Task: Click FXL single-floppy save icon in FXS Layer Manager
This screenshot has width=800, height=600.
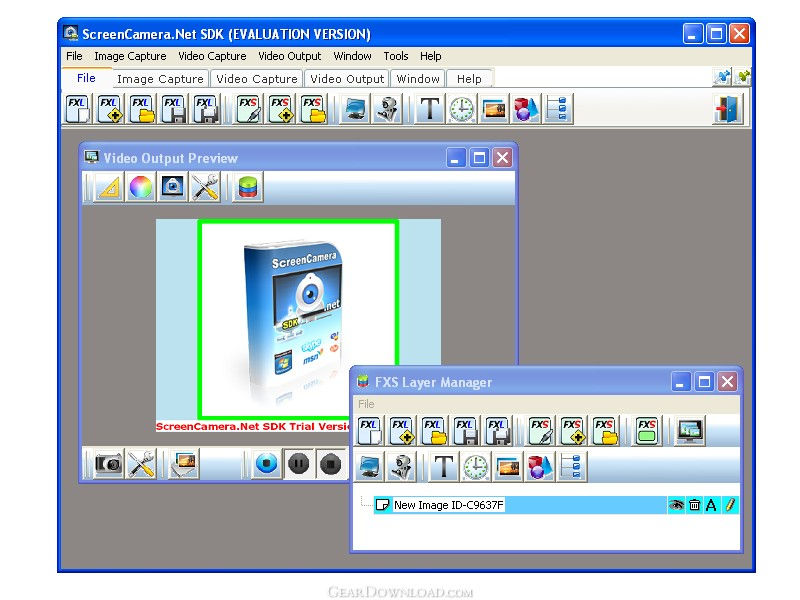Action: [466, 431]
